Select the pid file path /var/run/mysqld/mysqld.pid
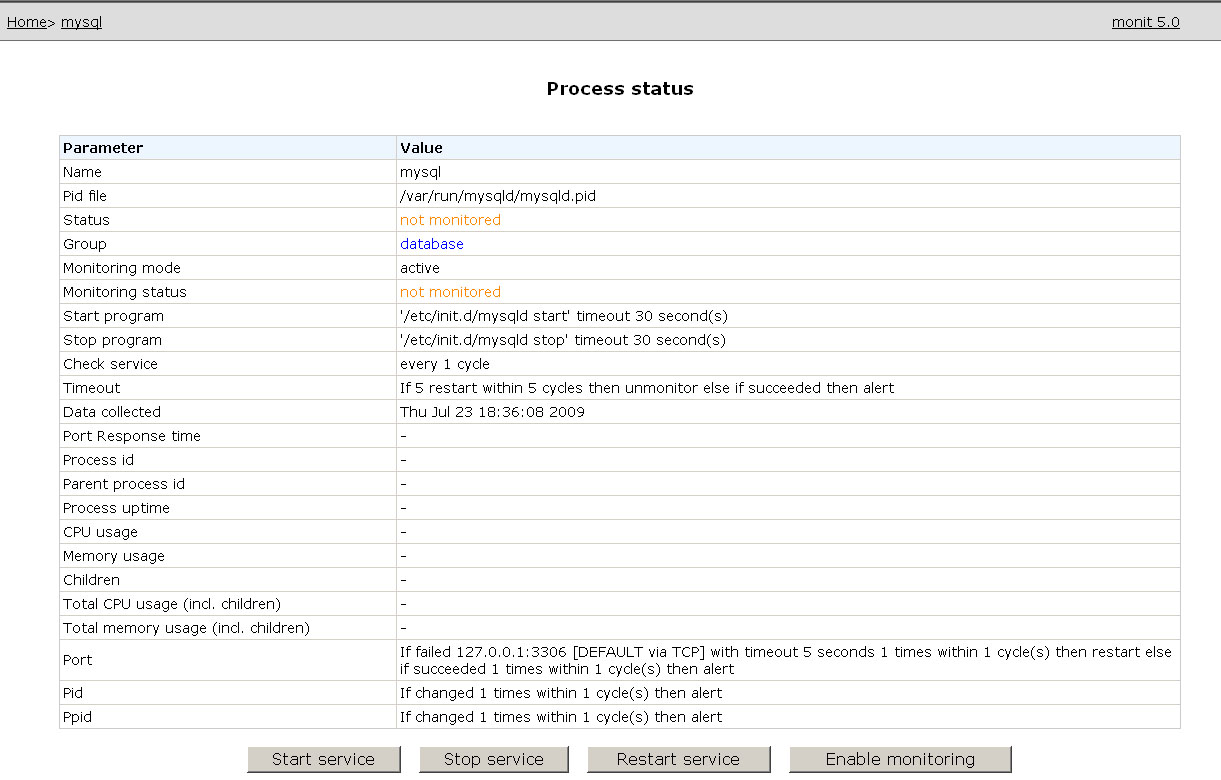 click(497, 196)
